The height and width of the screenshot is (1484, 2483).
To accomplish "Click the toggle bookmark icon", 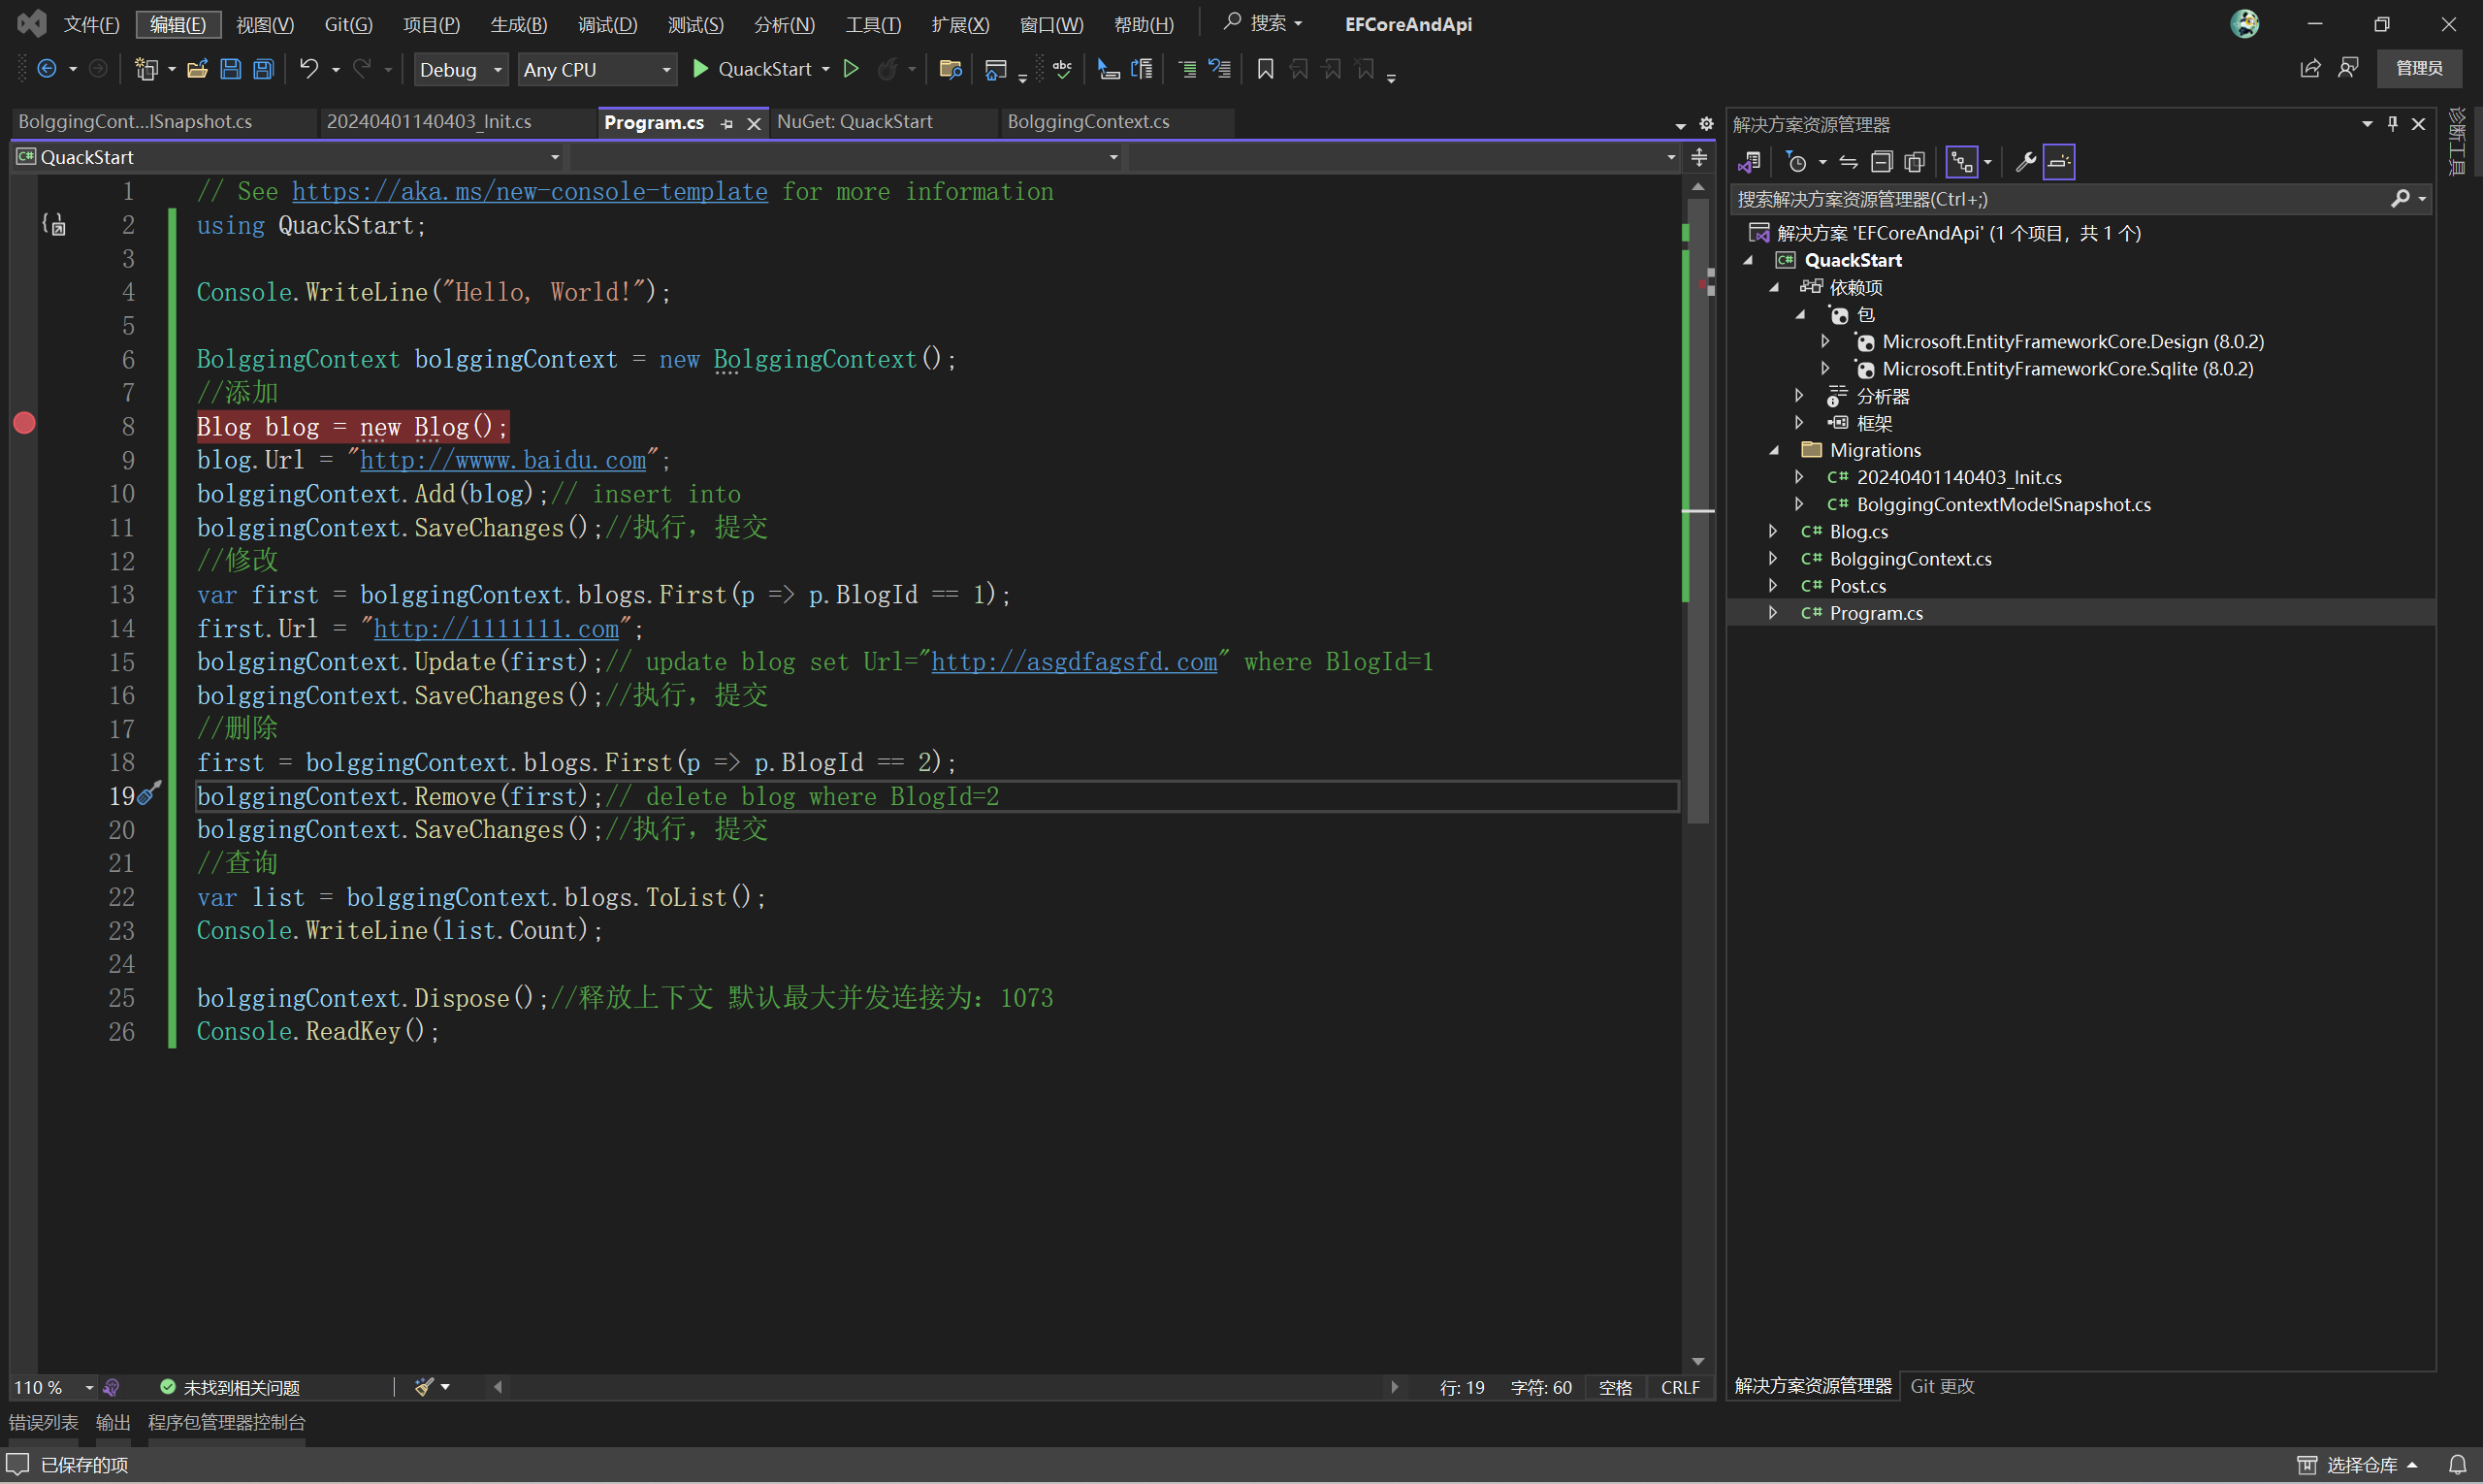I will coord(1265,69).
